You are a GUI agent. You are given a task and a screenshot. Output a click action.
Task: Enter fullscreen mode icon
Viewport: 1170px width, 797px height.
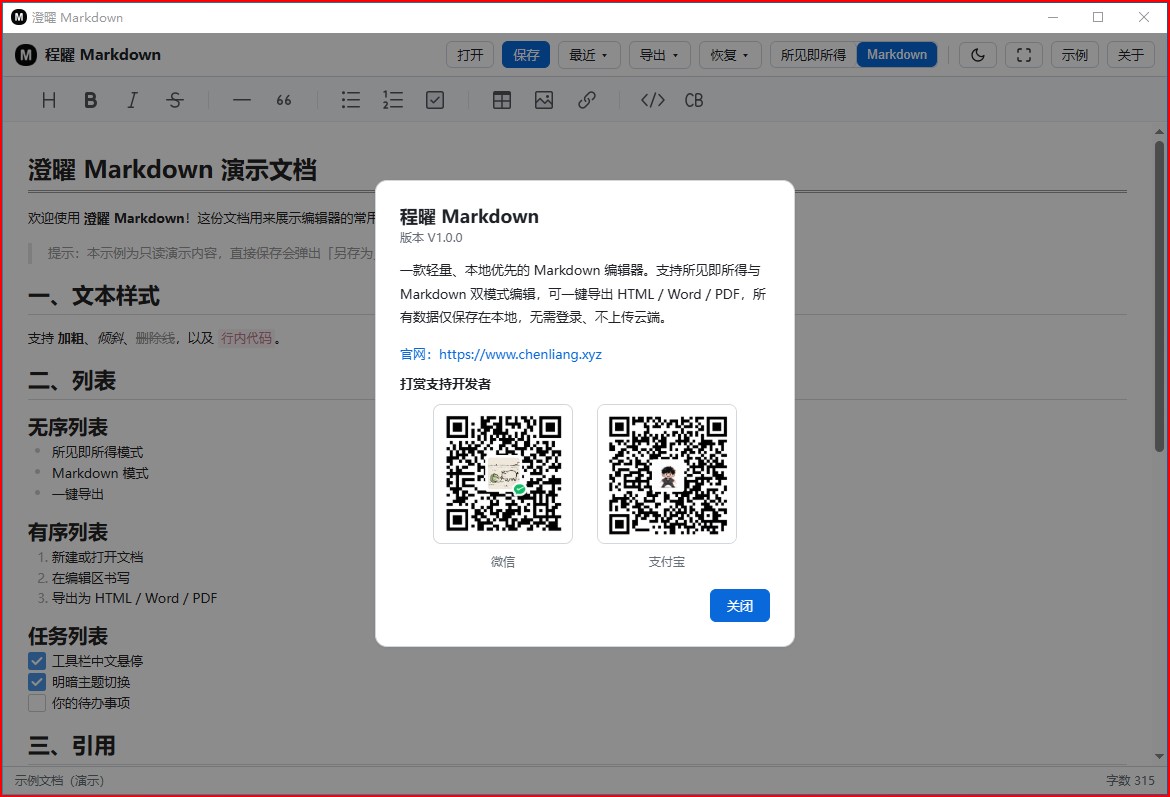tap(1024, 54)
